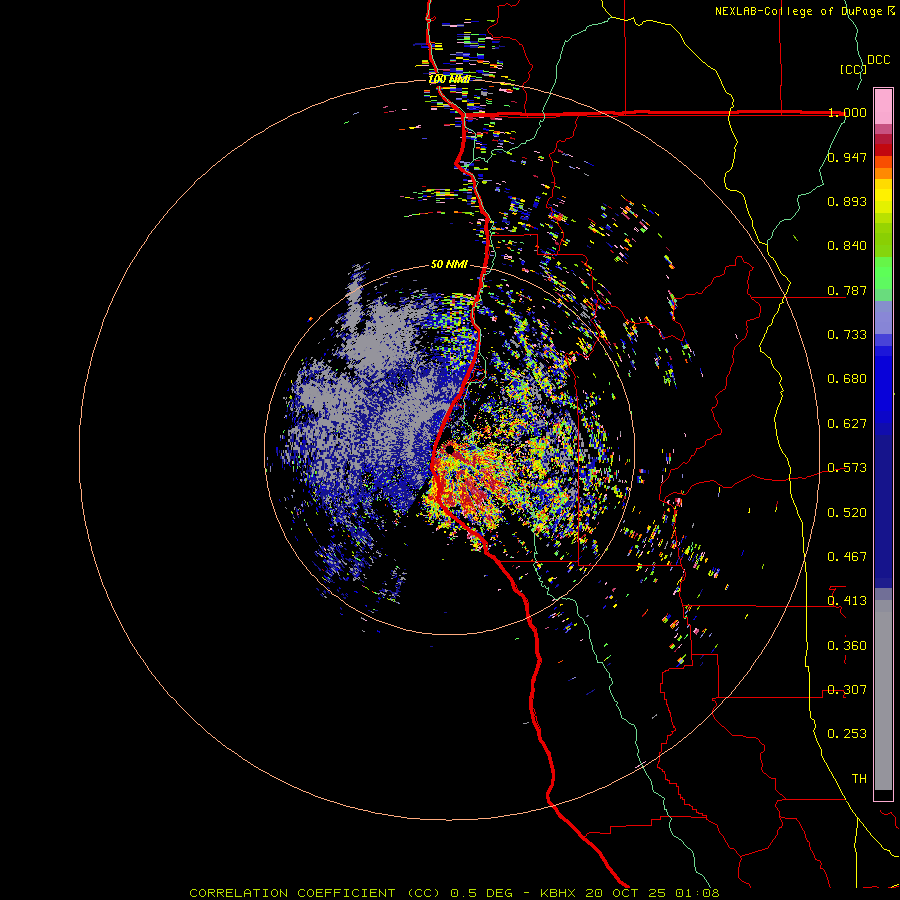900x900 pixels.
Task: Click the [CC] label above the color bar
Action: [852, 69]
